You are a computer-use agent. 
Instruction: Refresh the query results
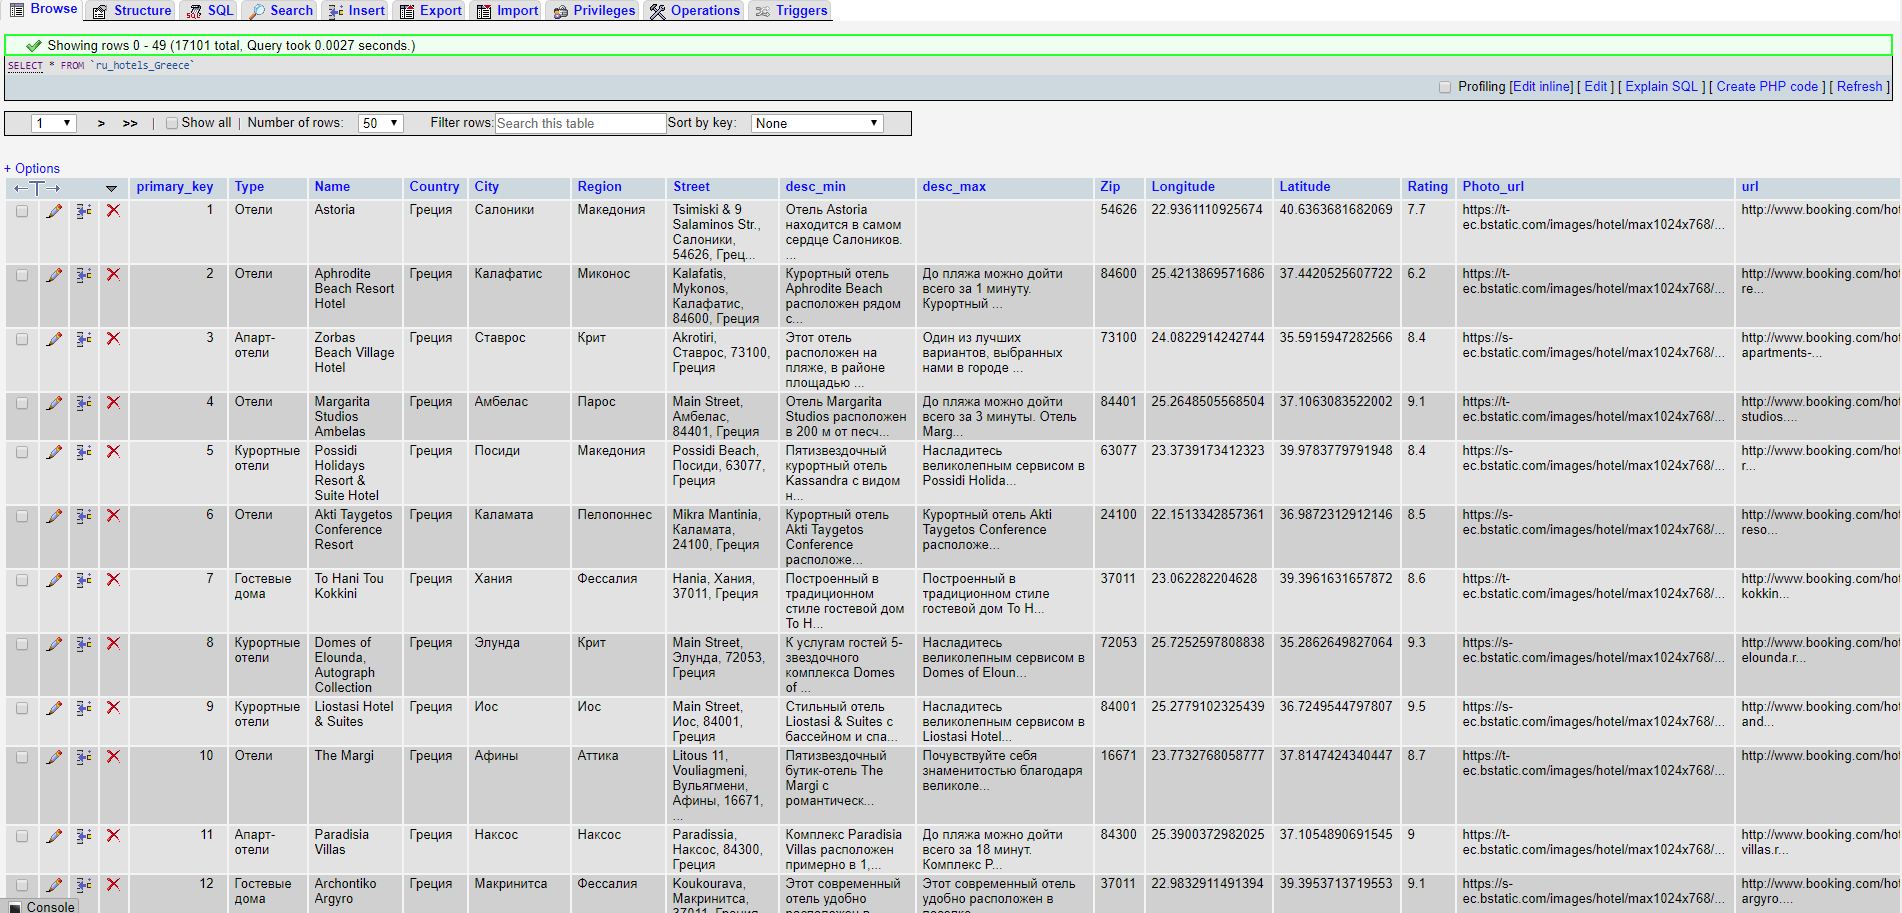click(1860, 87)
